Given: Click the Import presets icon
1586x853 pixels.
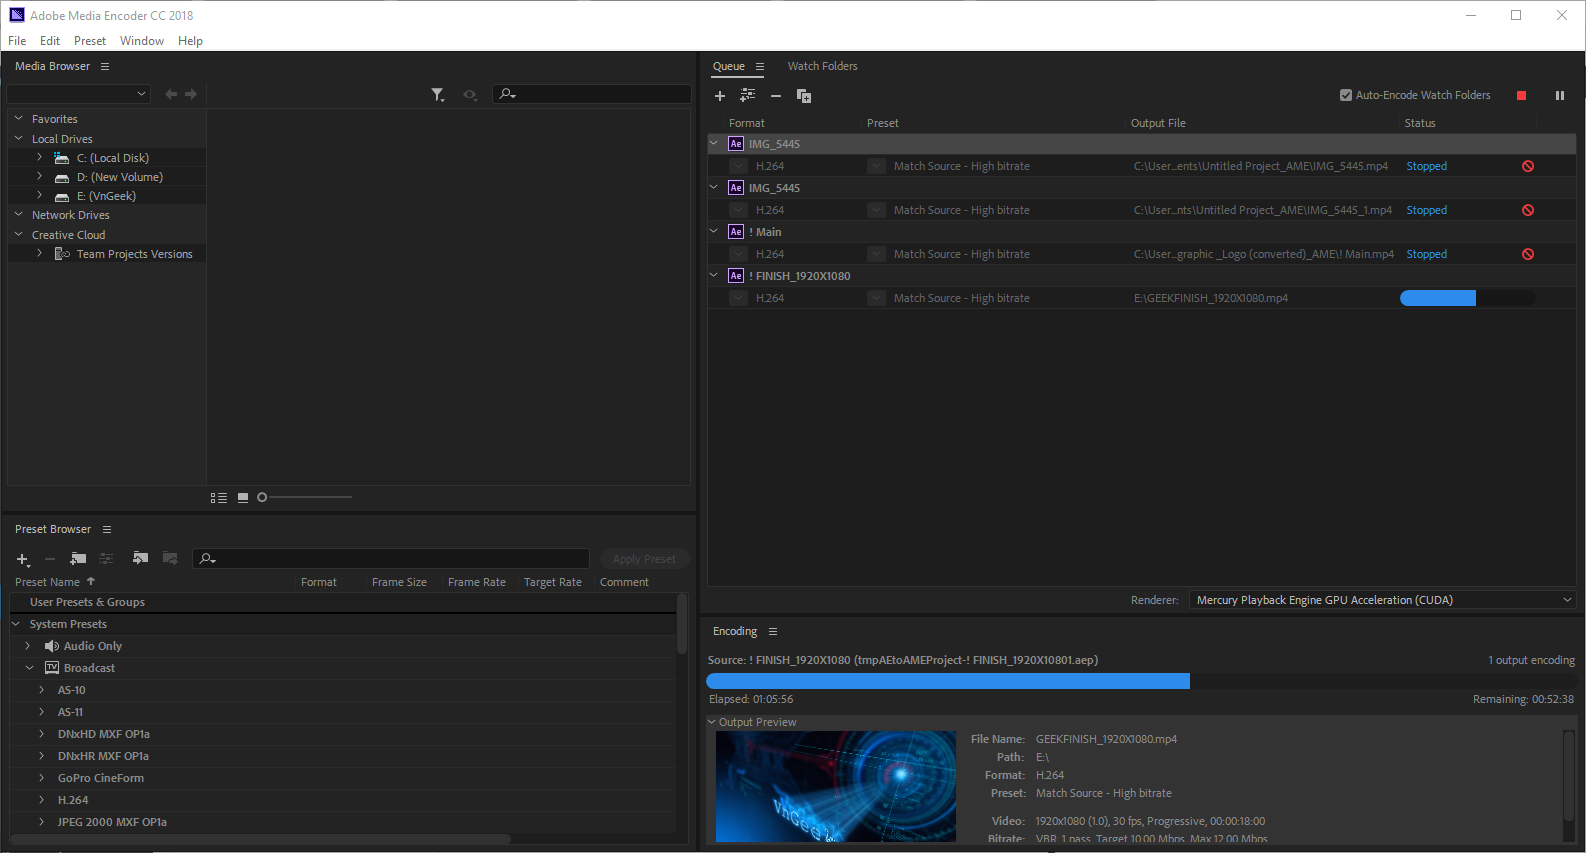Looking at the screenshot, I should (x=140, y=558).
